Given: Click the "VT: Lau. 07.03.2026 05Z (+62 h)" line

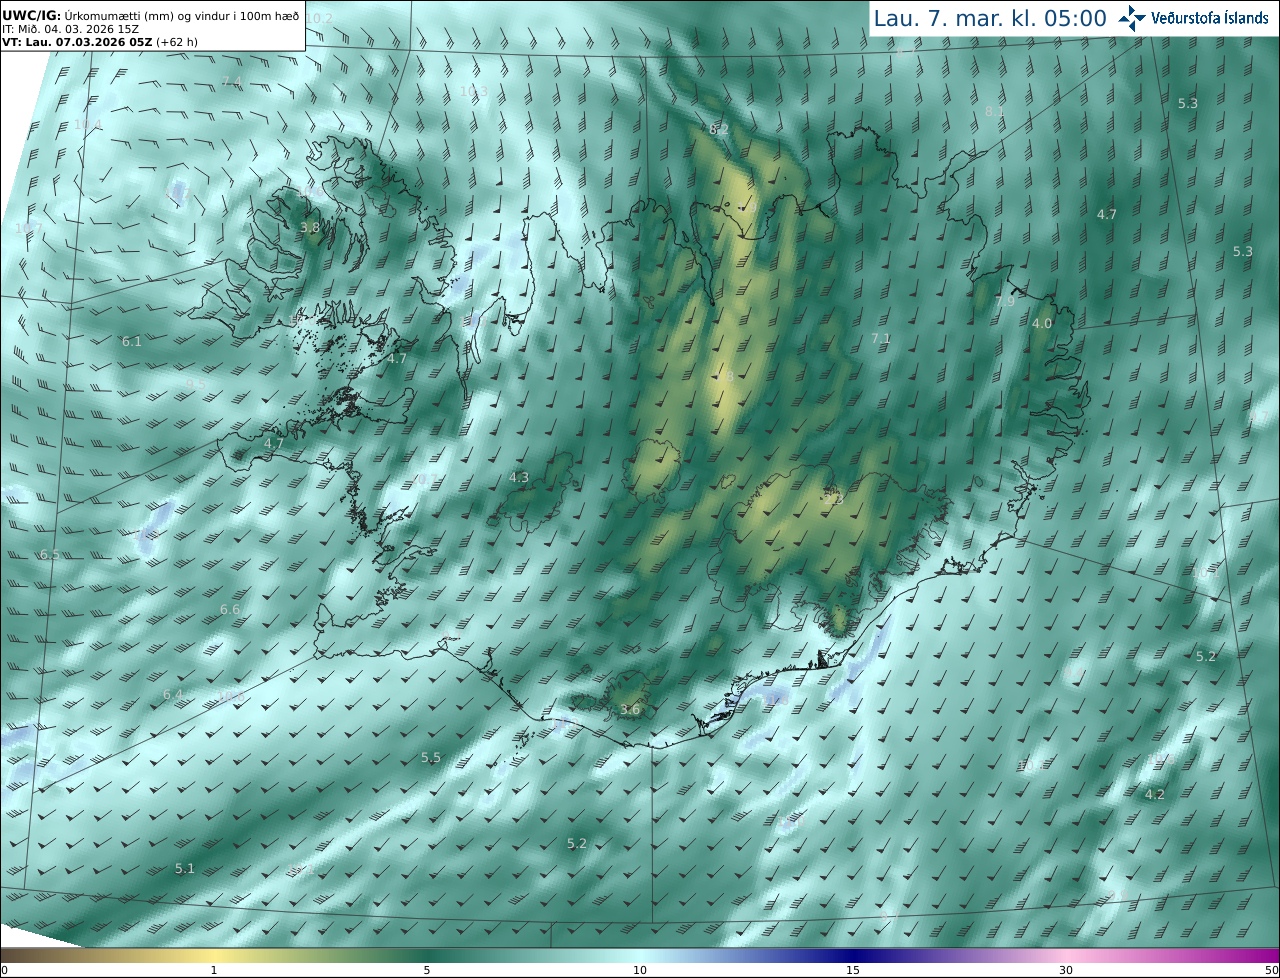Looking at the screenshot, I should [x=100, y=42].
